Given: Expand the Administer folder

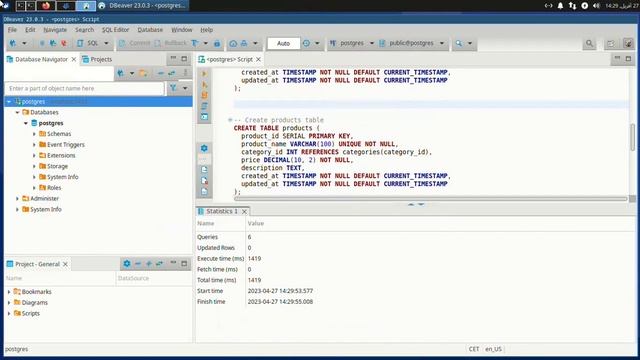Looking at the screenshot, I should click(x=18, y=198).
